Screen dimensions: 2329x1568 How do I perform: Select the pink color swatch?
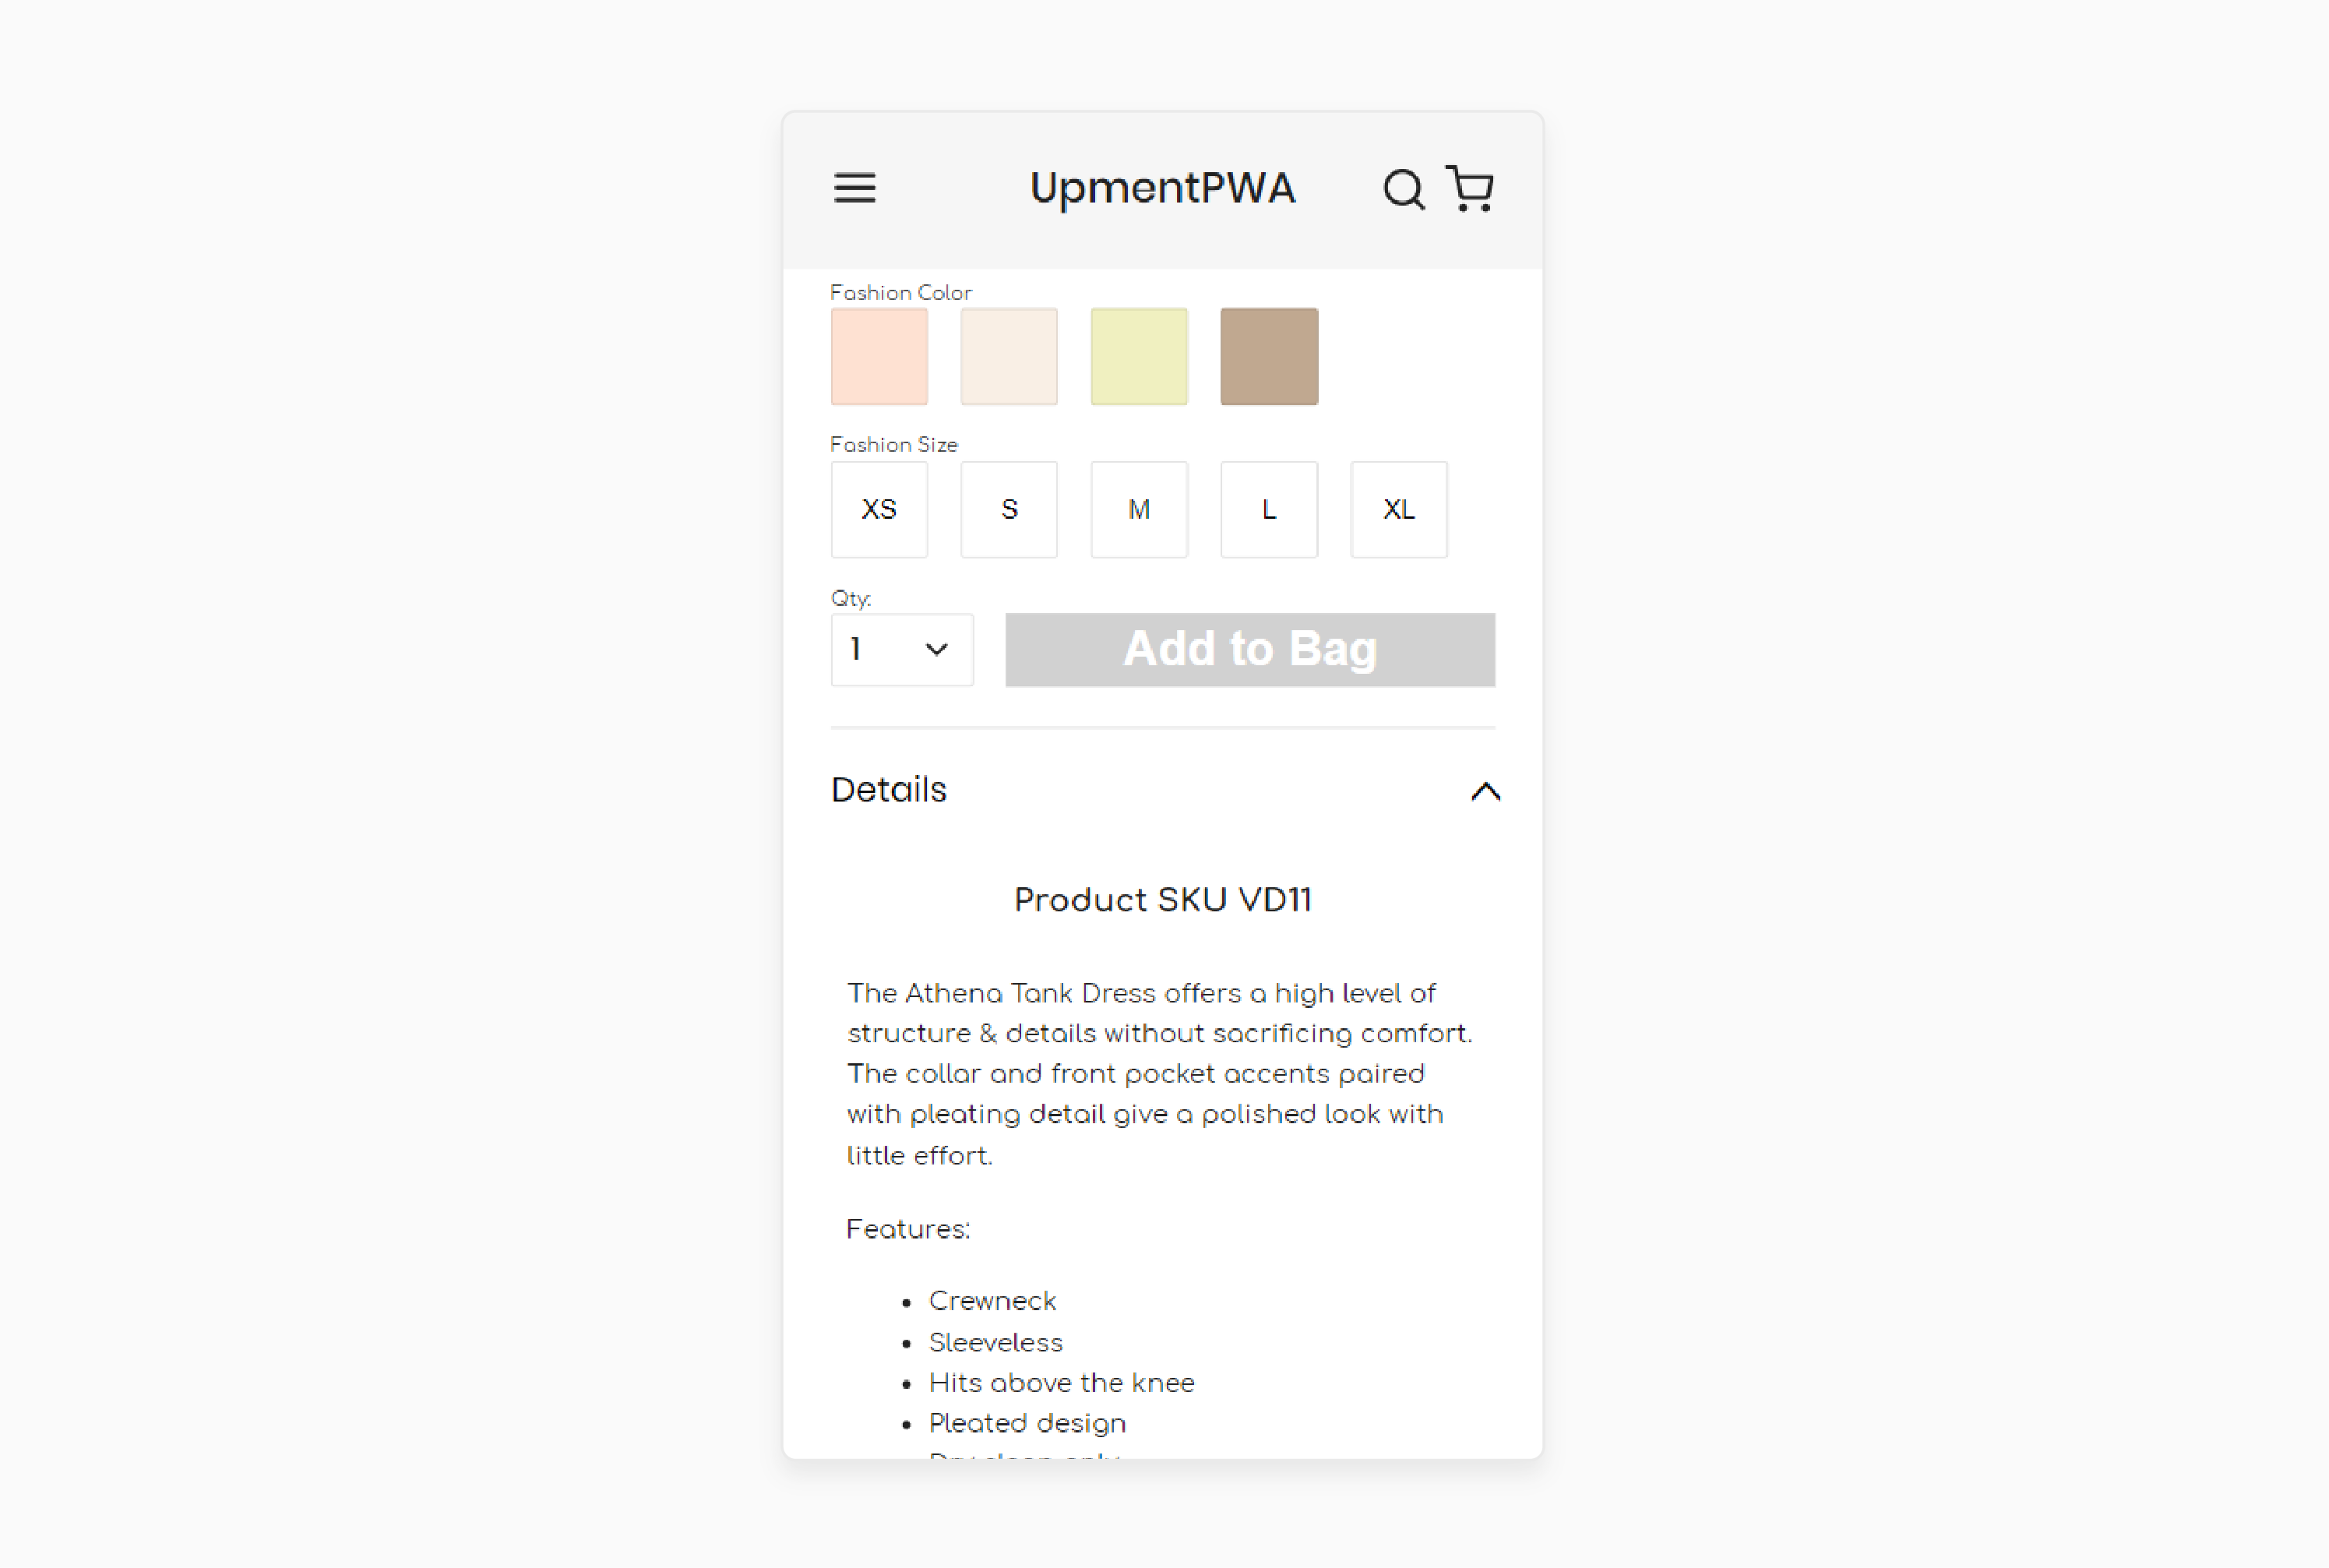click(879, 355)
